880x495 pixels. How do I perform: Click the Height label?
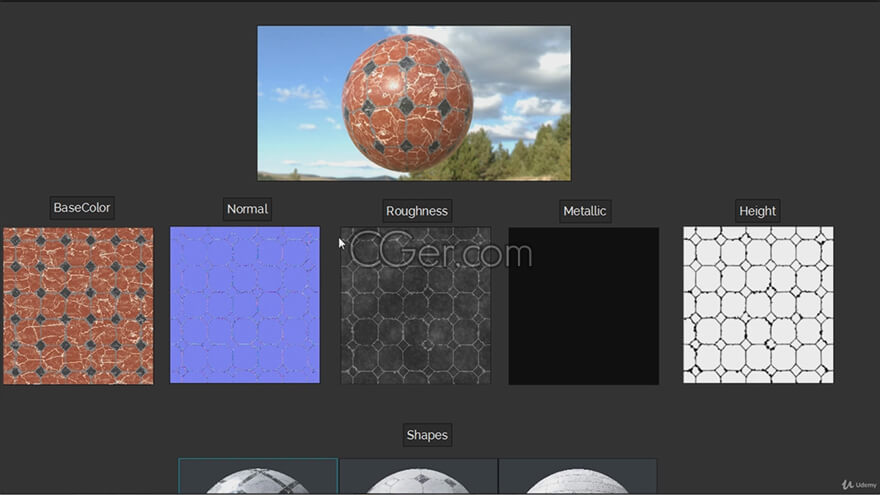tap(757, 211)
